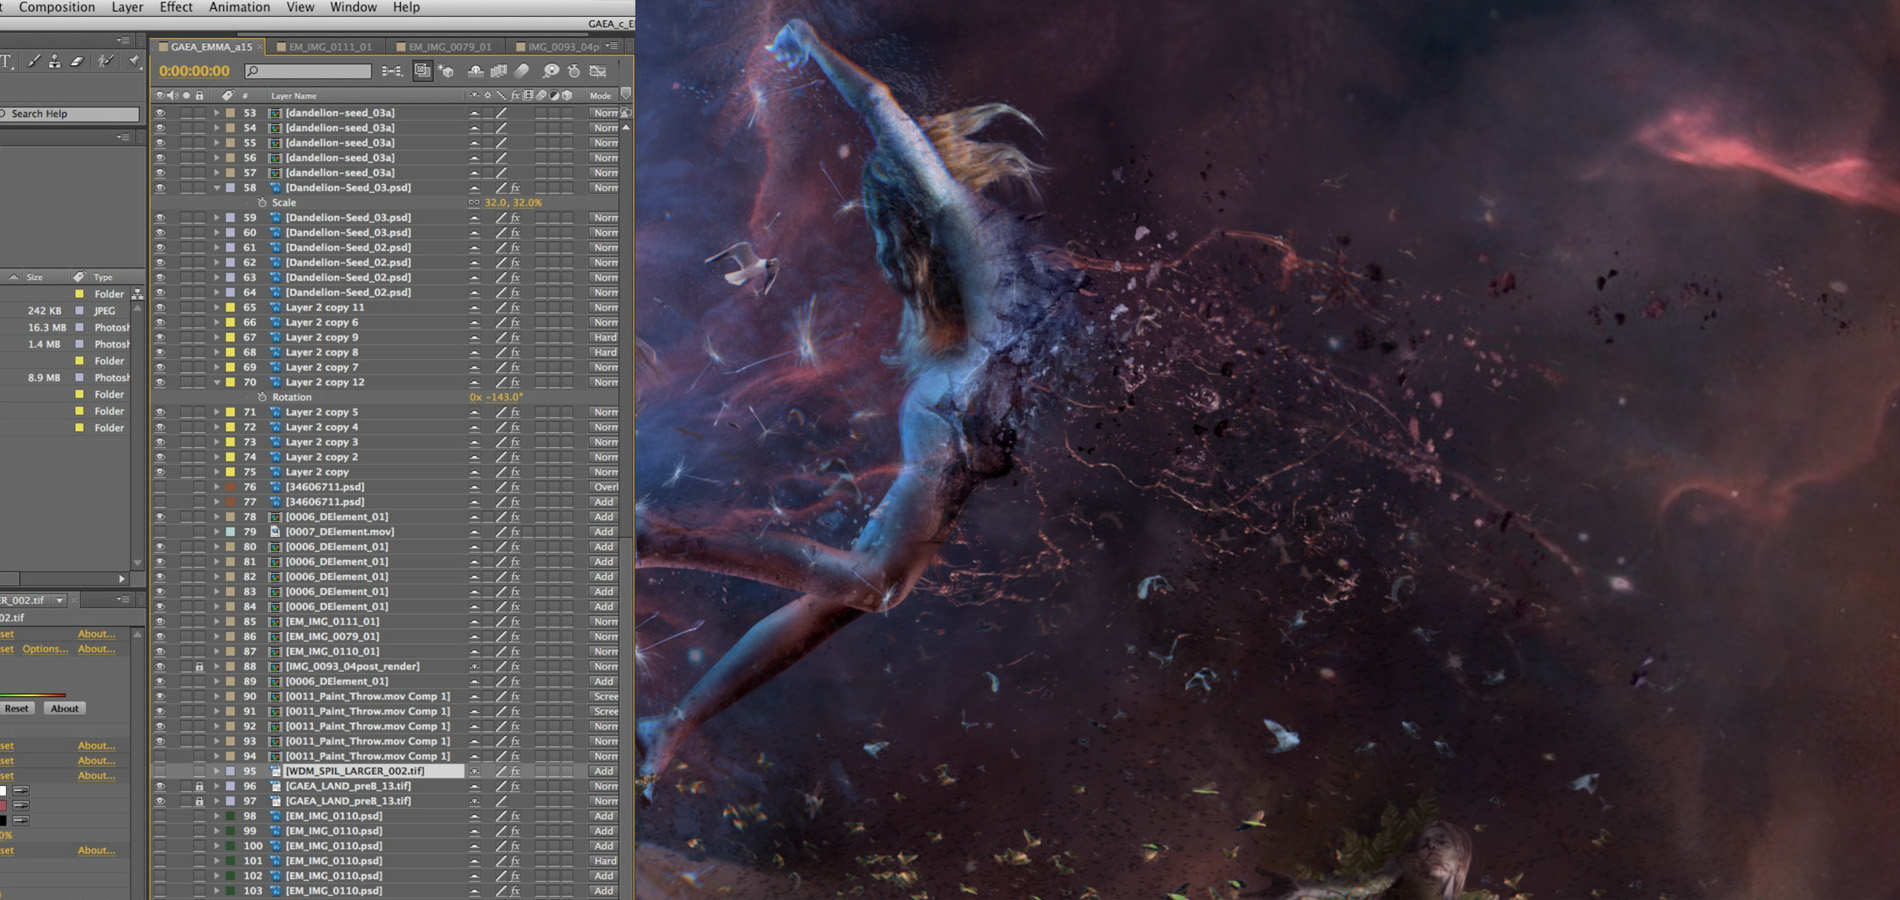This screenshot has height=900, width=1900.
Task: Click the Label column tag icon
Action: pyautogui.click(x=227, y=96)
